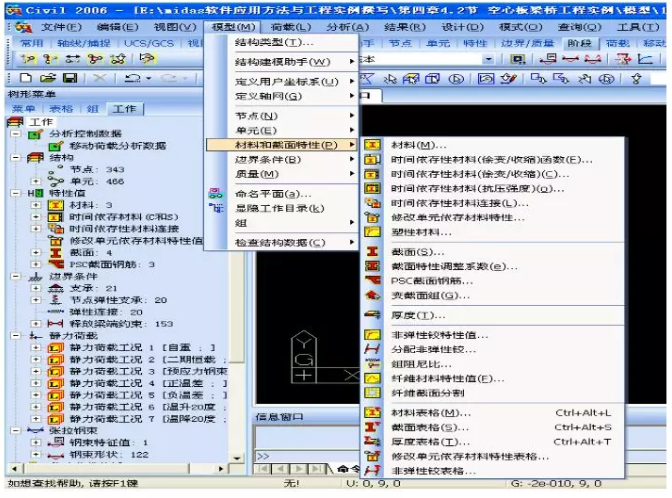Viewport: 672px width, 498px height.
Task: Click the 修改单元依存材料特性 icon in the submenu
Action: (372, 217)
